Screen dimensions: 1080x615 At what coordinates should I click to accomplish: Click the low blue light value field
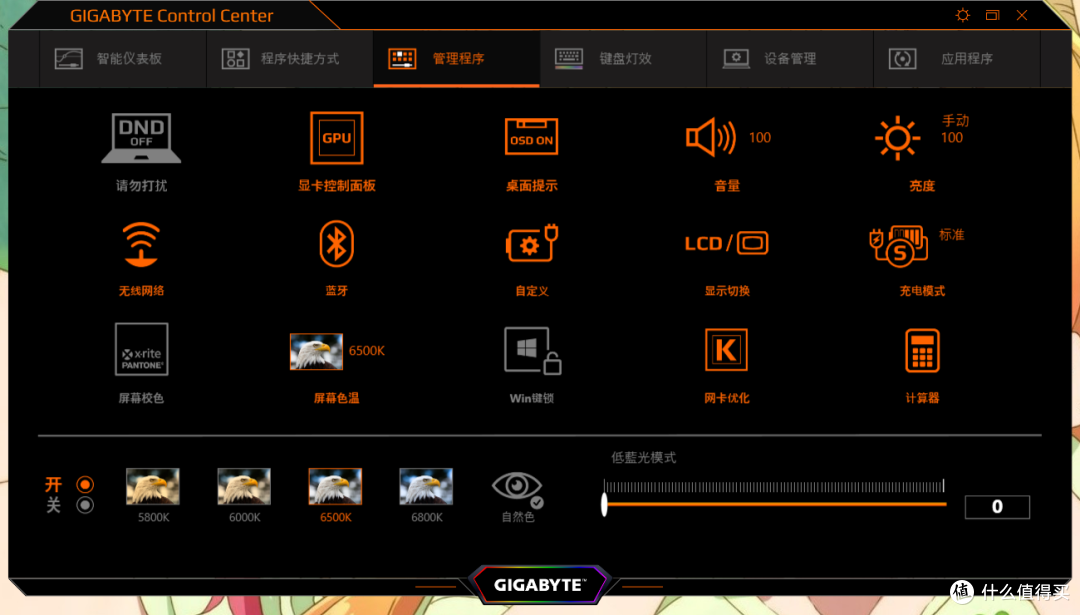tap(997, 507)
